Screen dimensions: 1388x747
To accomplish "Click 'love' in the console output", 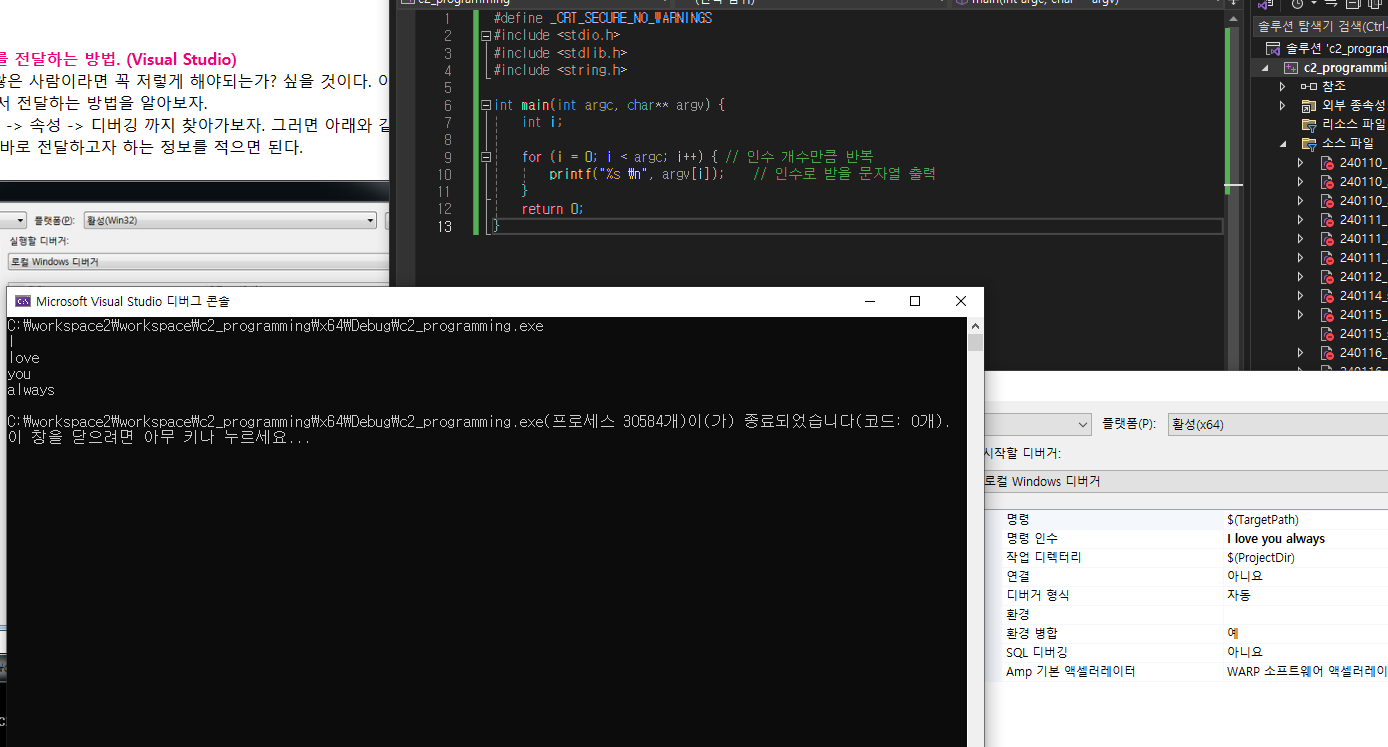I will (23, 358).
